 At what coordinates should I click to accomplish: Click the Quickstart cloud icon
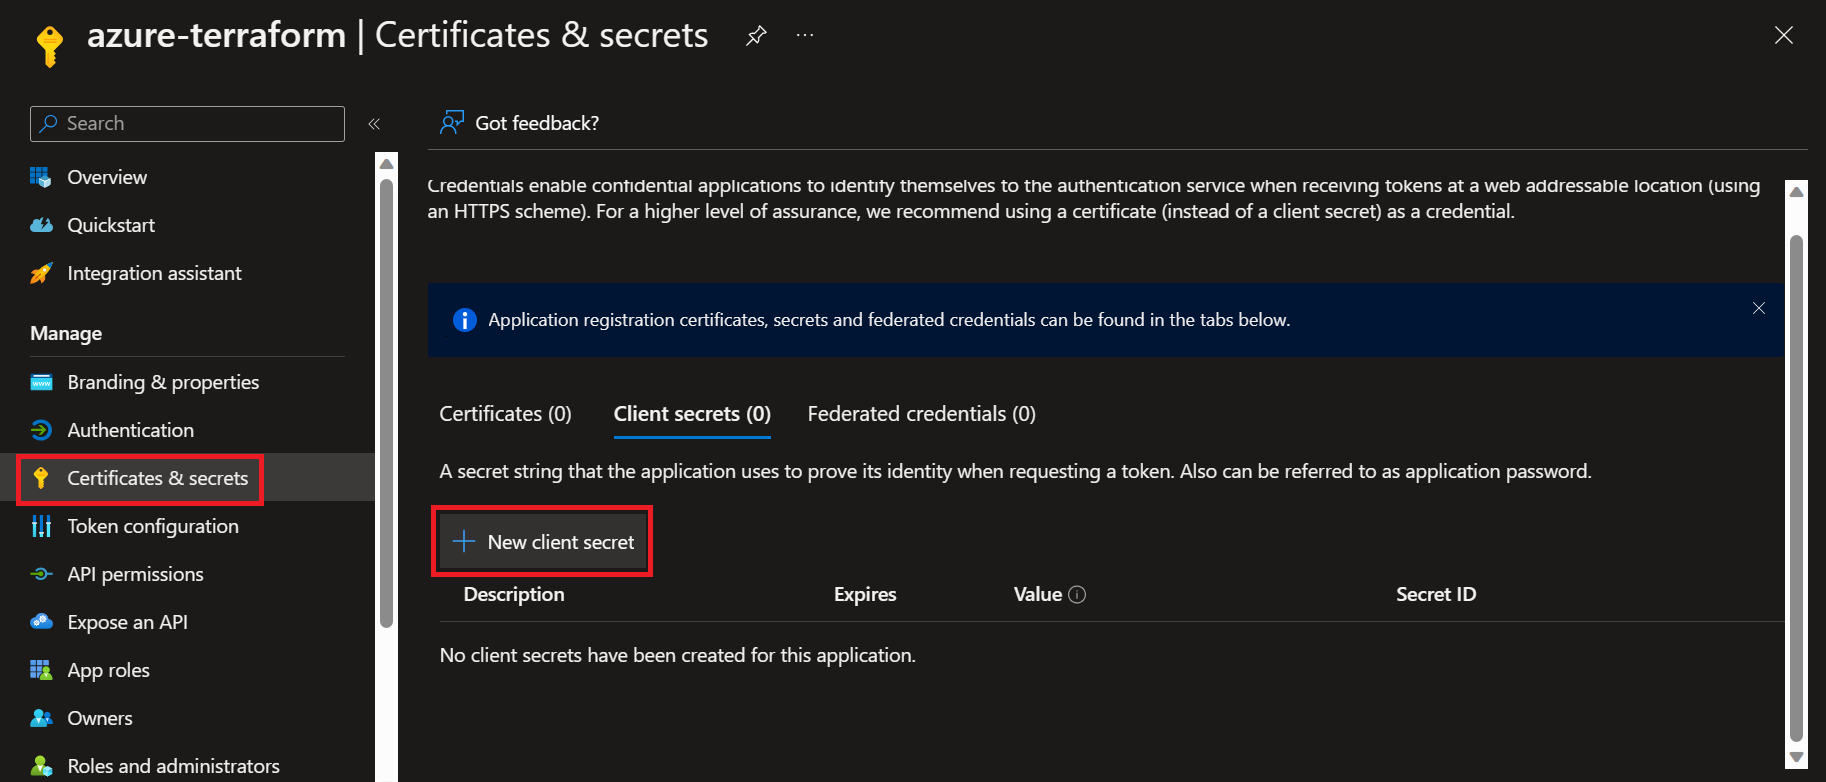coord(41,225)
